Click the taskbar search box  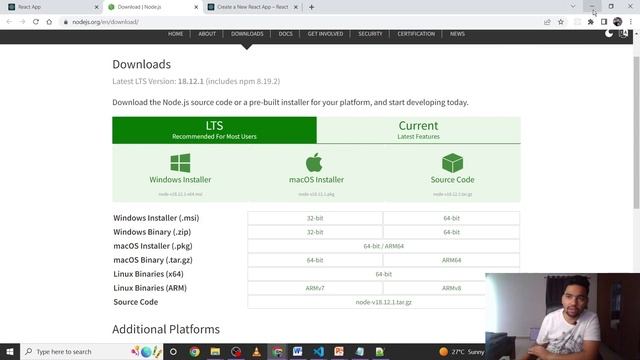pyautogui.click(x=91, y=351)
